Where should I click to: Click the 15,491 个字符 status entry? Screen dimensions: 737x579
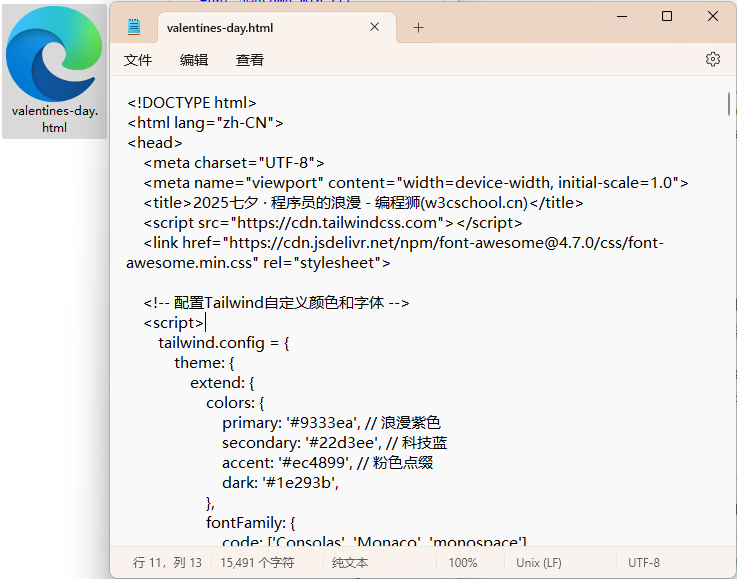[257, 563]
